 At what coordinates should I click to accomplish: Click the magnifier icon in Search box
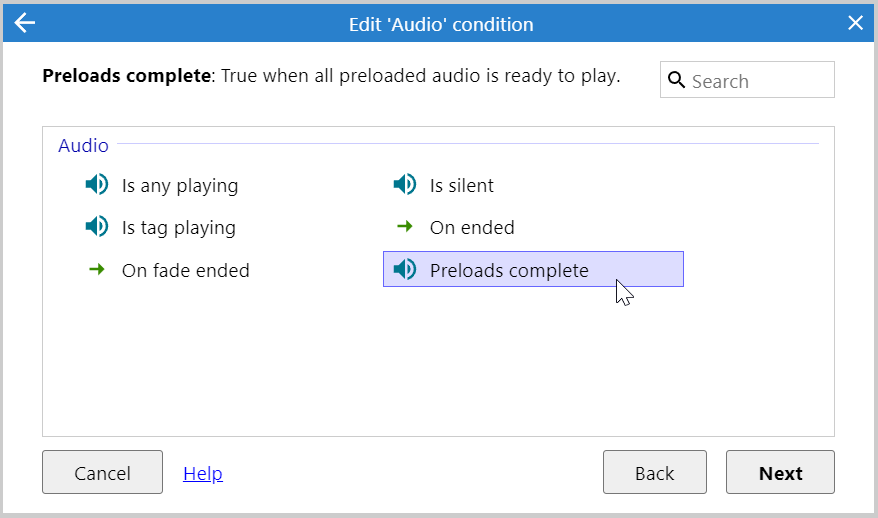point(676,80)
